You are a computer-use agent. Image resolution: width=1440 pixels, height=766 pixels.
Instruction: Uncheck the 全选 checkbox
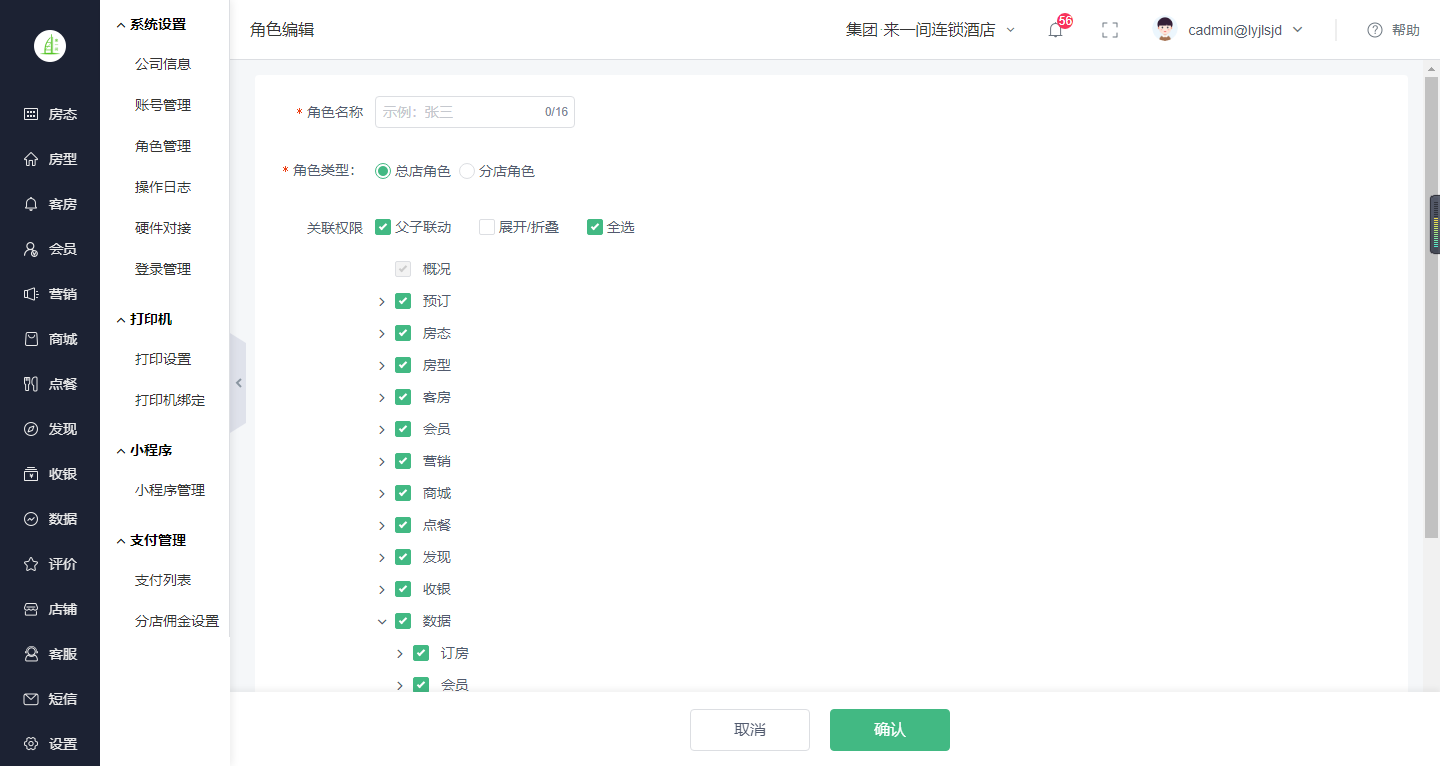pyautogui.click(x=595, y=227)
